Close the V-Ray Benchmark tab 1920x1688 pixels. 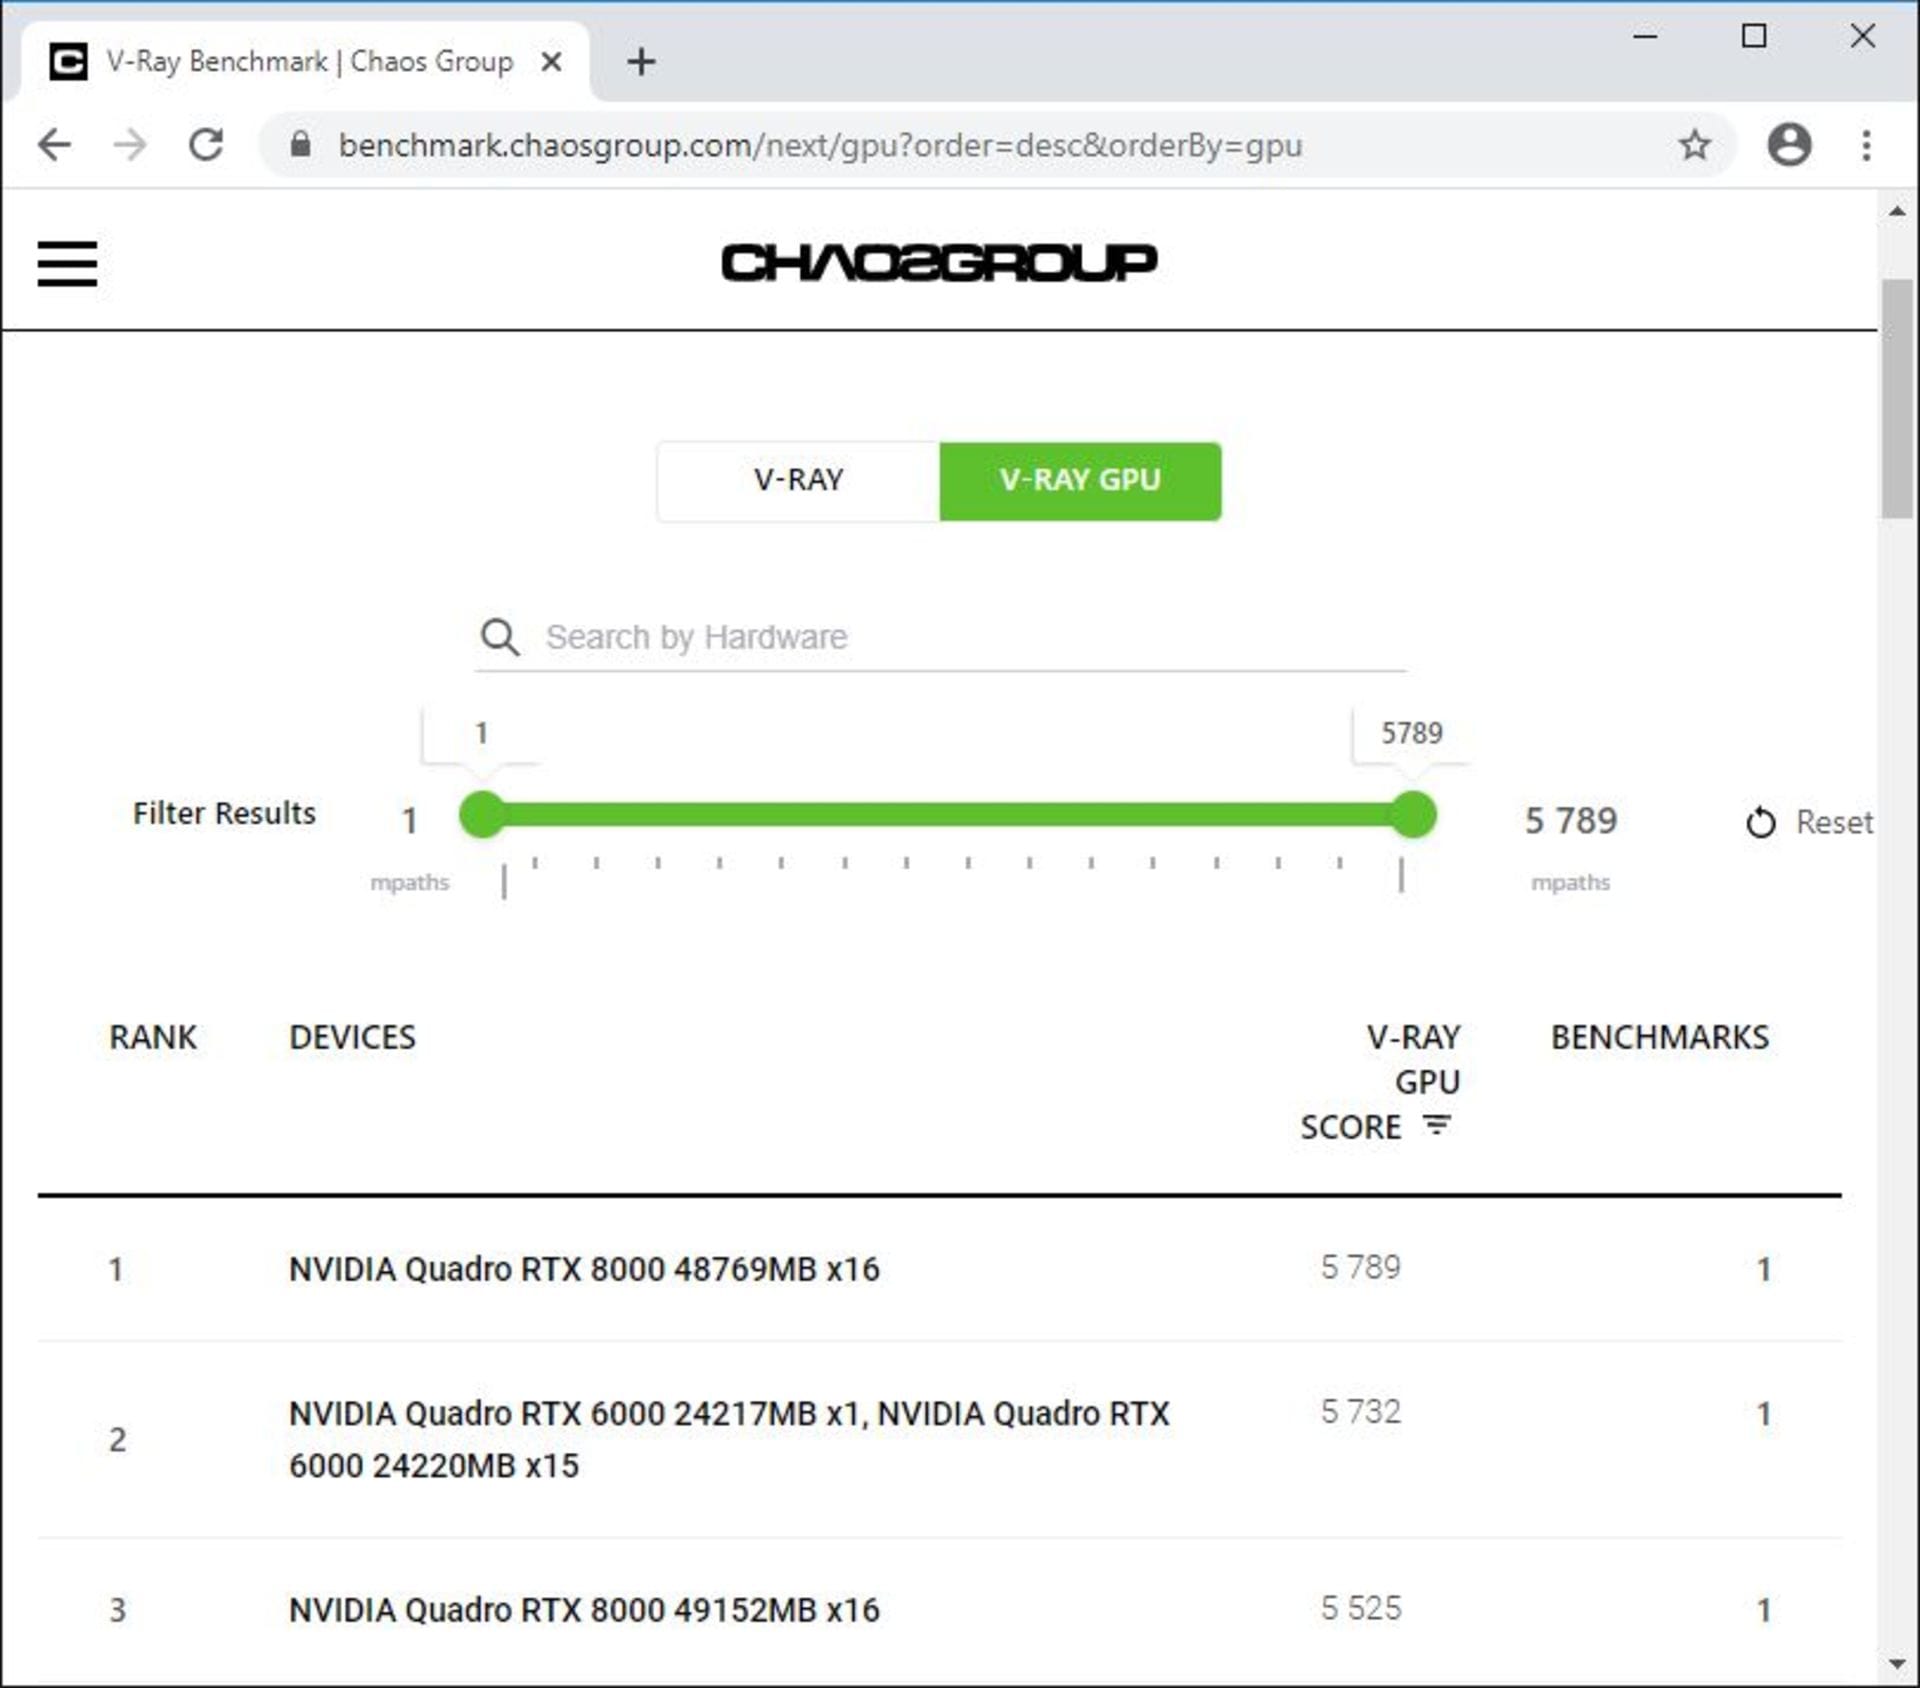coord(551,62)
